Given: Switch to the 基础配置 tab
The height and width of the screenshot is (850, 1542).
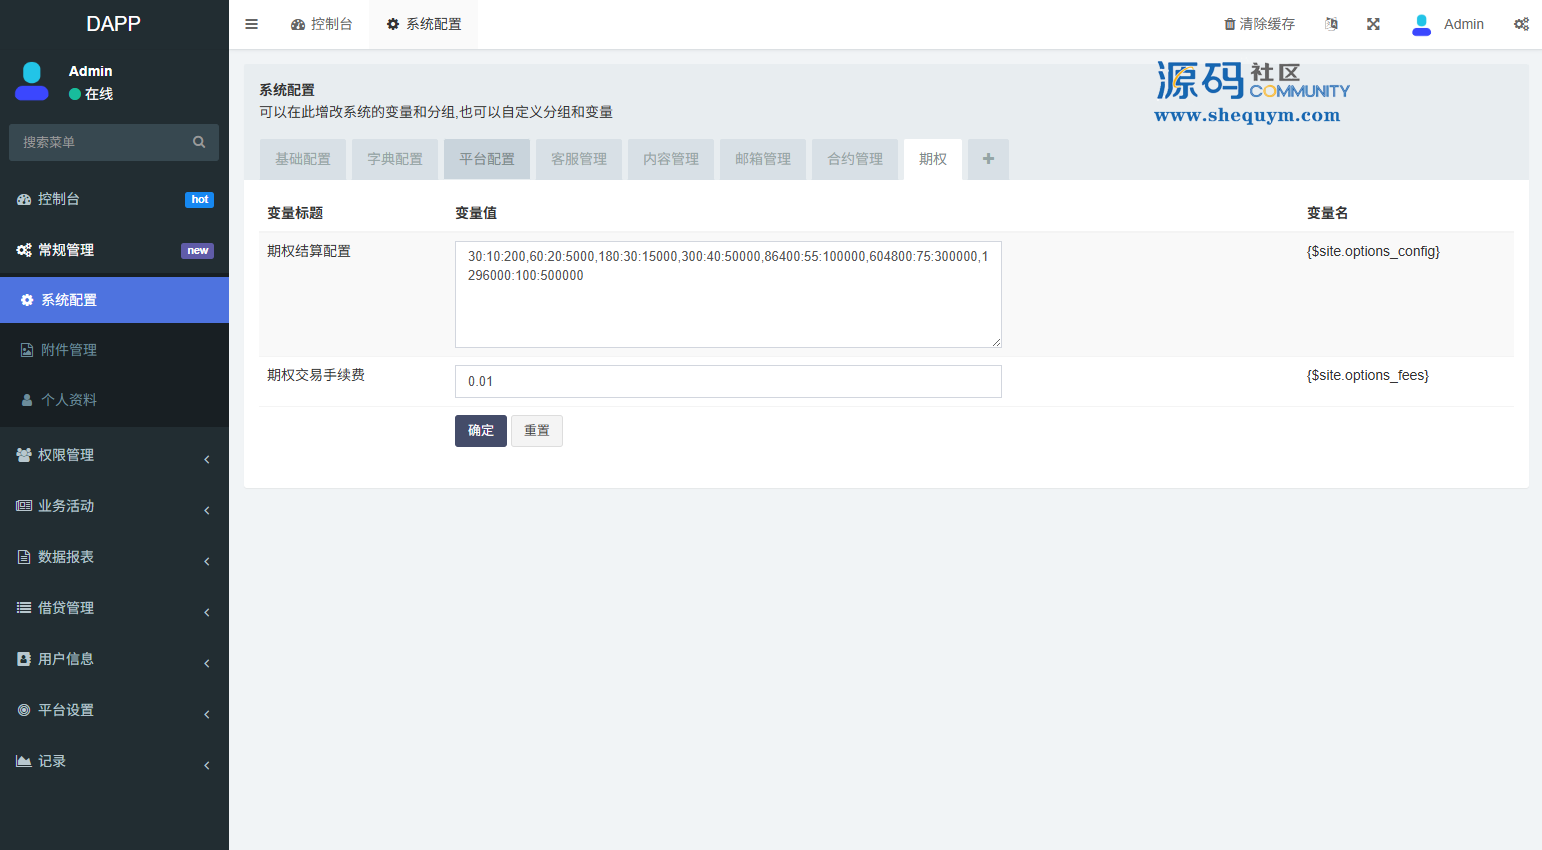Looking at the screenshot, I should pos(303,159).
